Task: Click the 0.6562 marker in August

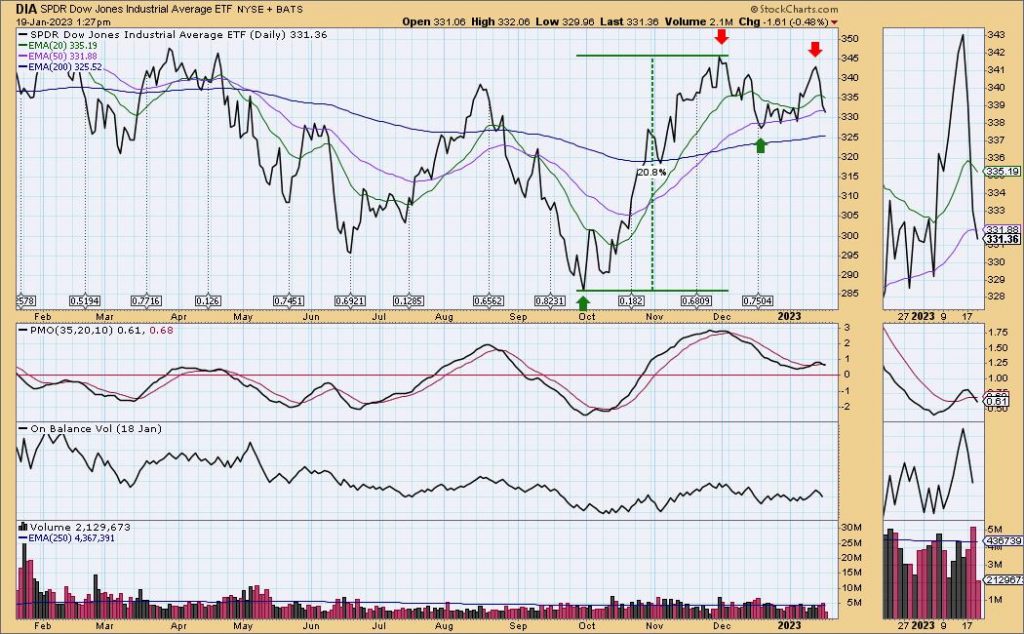Action: 487,300
